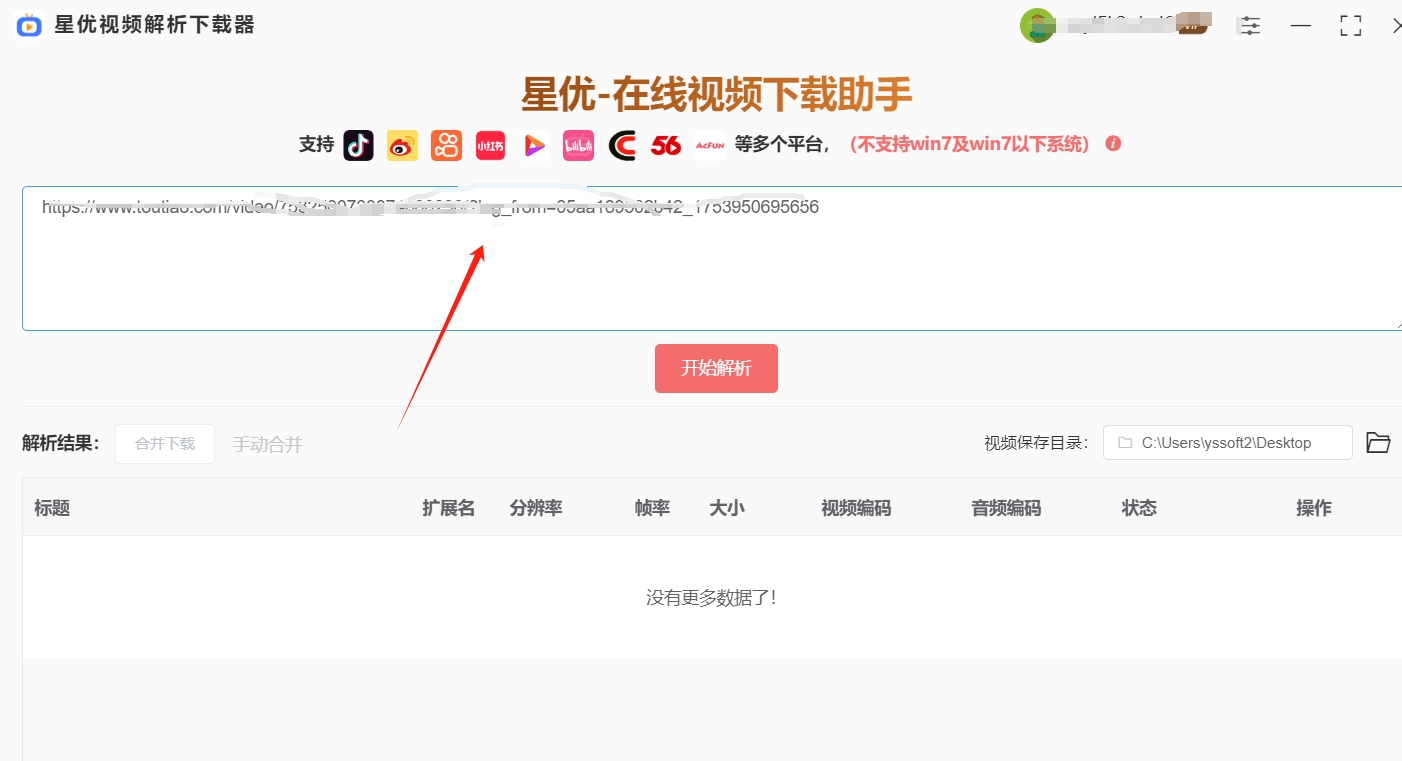Viewport: 1402px width, 761px height.
Task: Click the bilibili platform icon
Action: tap(578, 145)
